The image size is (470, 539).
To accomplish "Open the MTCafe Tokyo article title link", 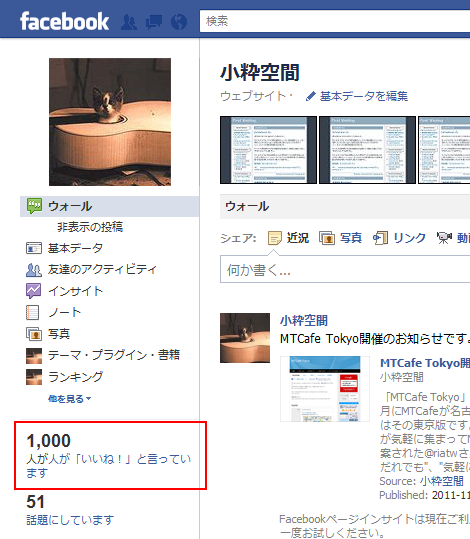I will pos(425,363).
